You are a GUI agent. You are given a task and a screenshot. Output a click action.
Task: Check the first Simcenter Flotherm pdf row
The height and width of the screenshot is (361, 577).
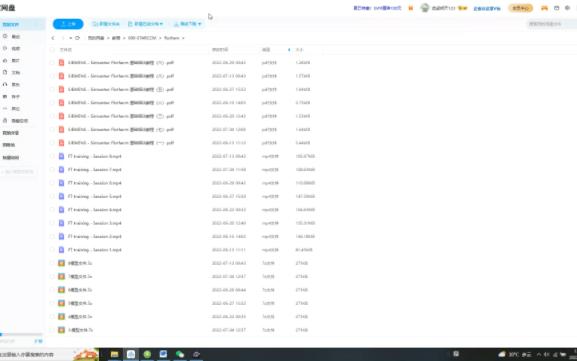[52, 63]
